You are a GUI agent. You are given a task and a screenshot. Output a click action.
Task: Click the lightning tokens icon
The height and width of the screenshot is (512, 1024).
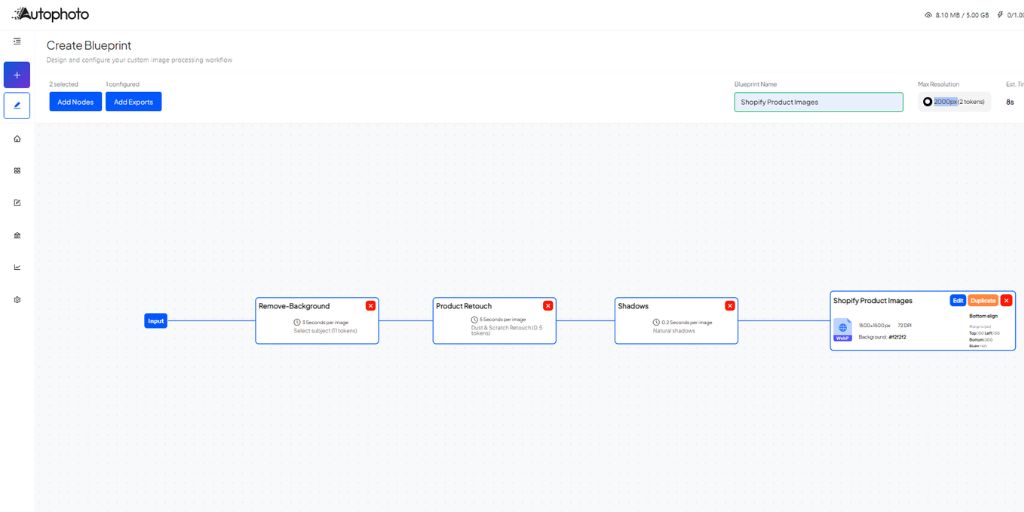1000,15
